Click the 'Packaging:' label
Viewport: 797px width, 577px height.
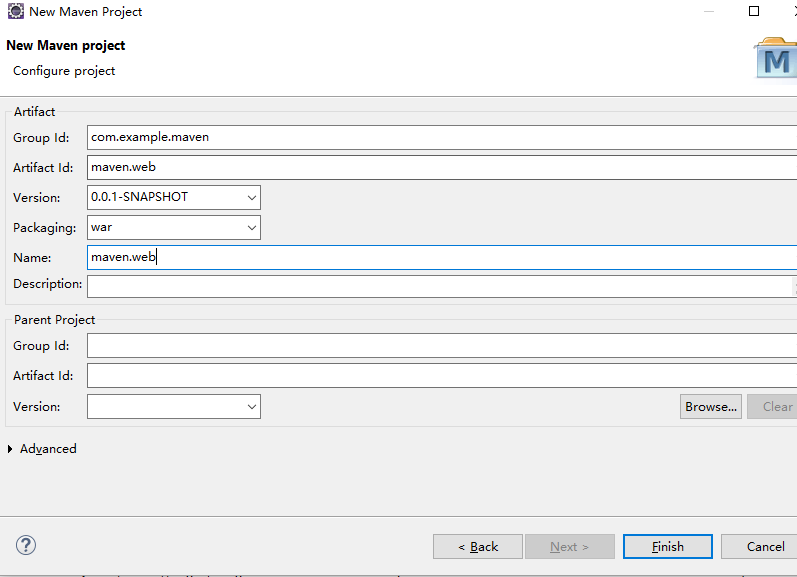[x=44, y=228]
